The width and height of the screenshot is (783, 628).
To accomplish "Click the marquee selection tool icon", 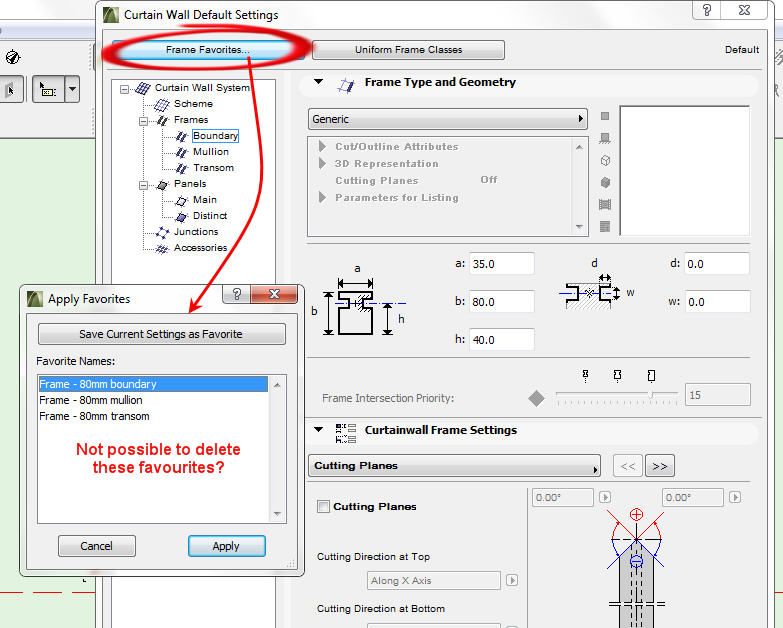I will pyautogui.click(x=48, y=89).
